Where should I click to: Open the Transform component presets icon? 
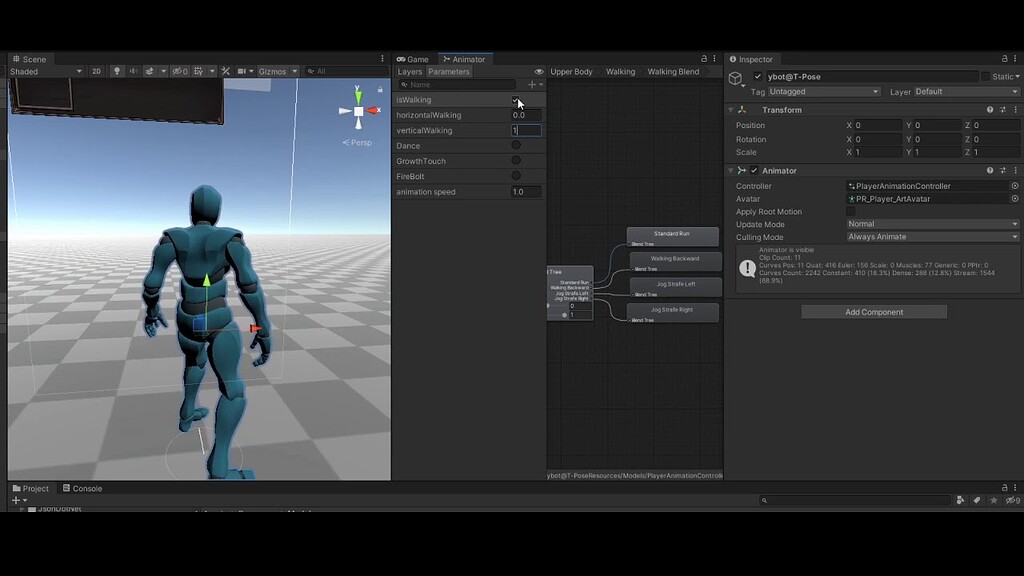pyautogui.click(x=1002, y=109)
